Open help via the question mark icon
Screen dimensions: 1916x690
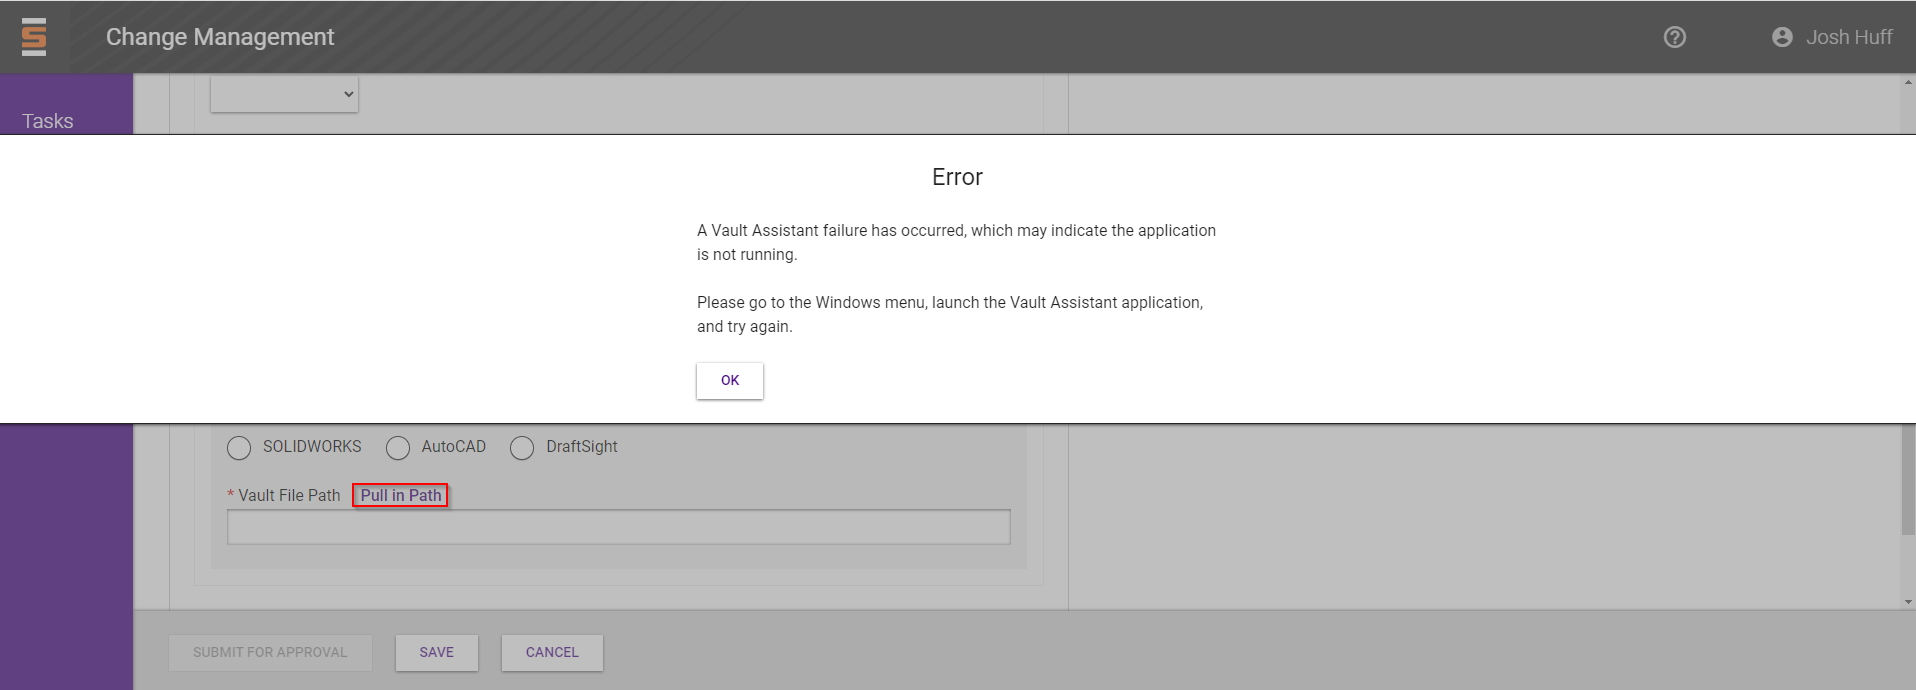pos(1674,37)
